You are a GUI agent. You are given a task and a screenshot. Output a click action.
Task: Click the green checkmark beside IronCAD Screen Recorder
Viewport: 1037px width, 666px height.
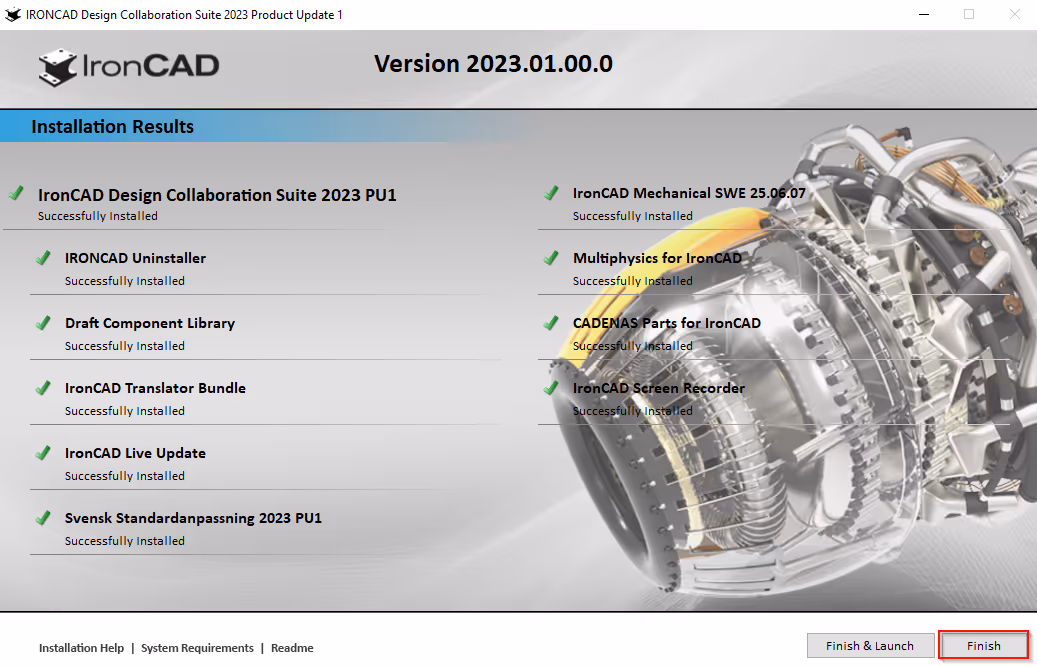(x=551, y=388)
